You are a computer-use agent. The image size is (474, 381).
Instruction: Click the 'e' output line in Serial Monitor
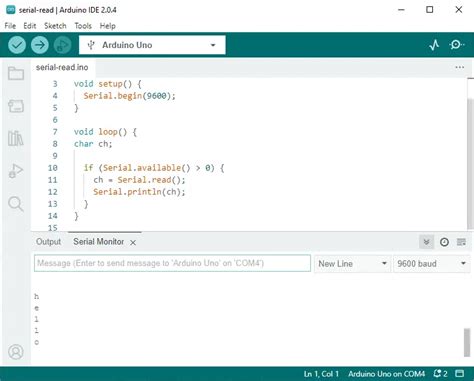coord(37,308)
